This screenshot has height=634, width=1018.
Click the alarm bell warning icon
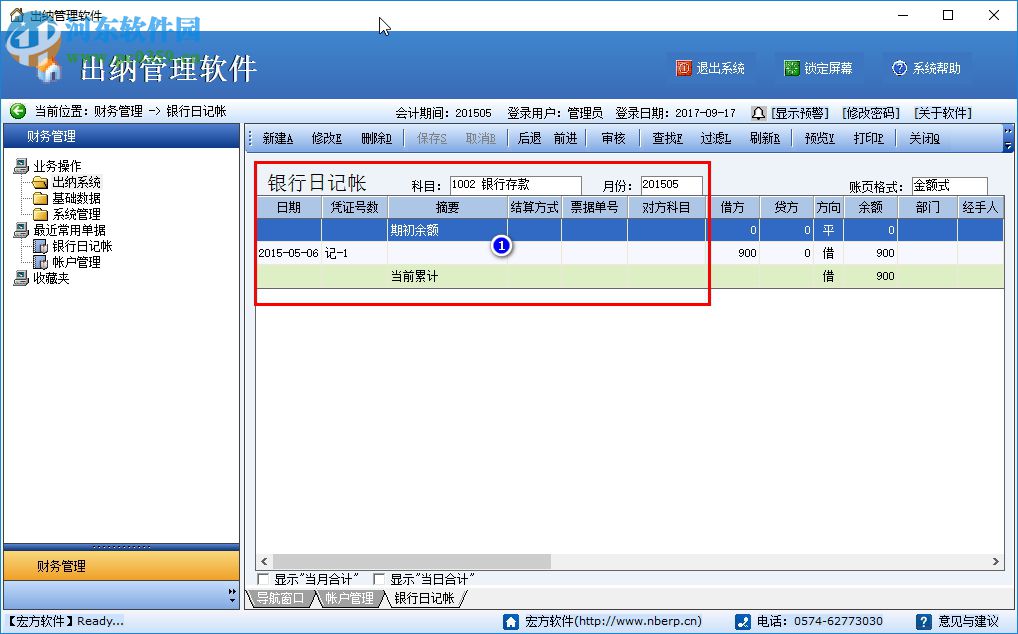pyautogui.click(x=758, y=112)
